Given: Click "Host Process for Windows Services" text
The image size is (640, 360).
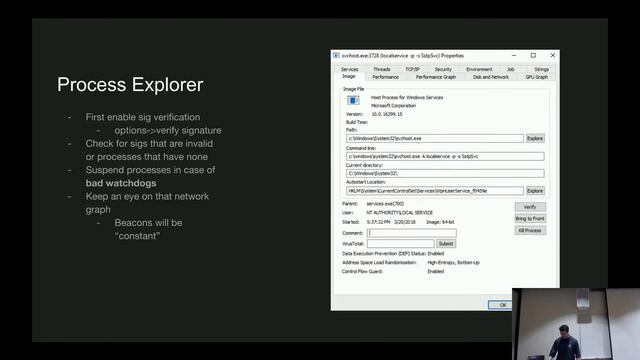Looking at the screenshot, I should [407, 98].
